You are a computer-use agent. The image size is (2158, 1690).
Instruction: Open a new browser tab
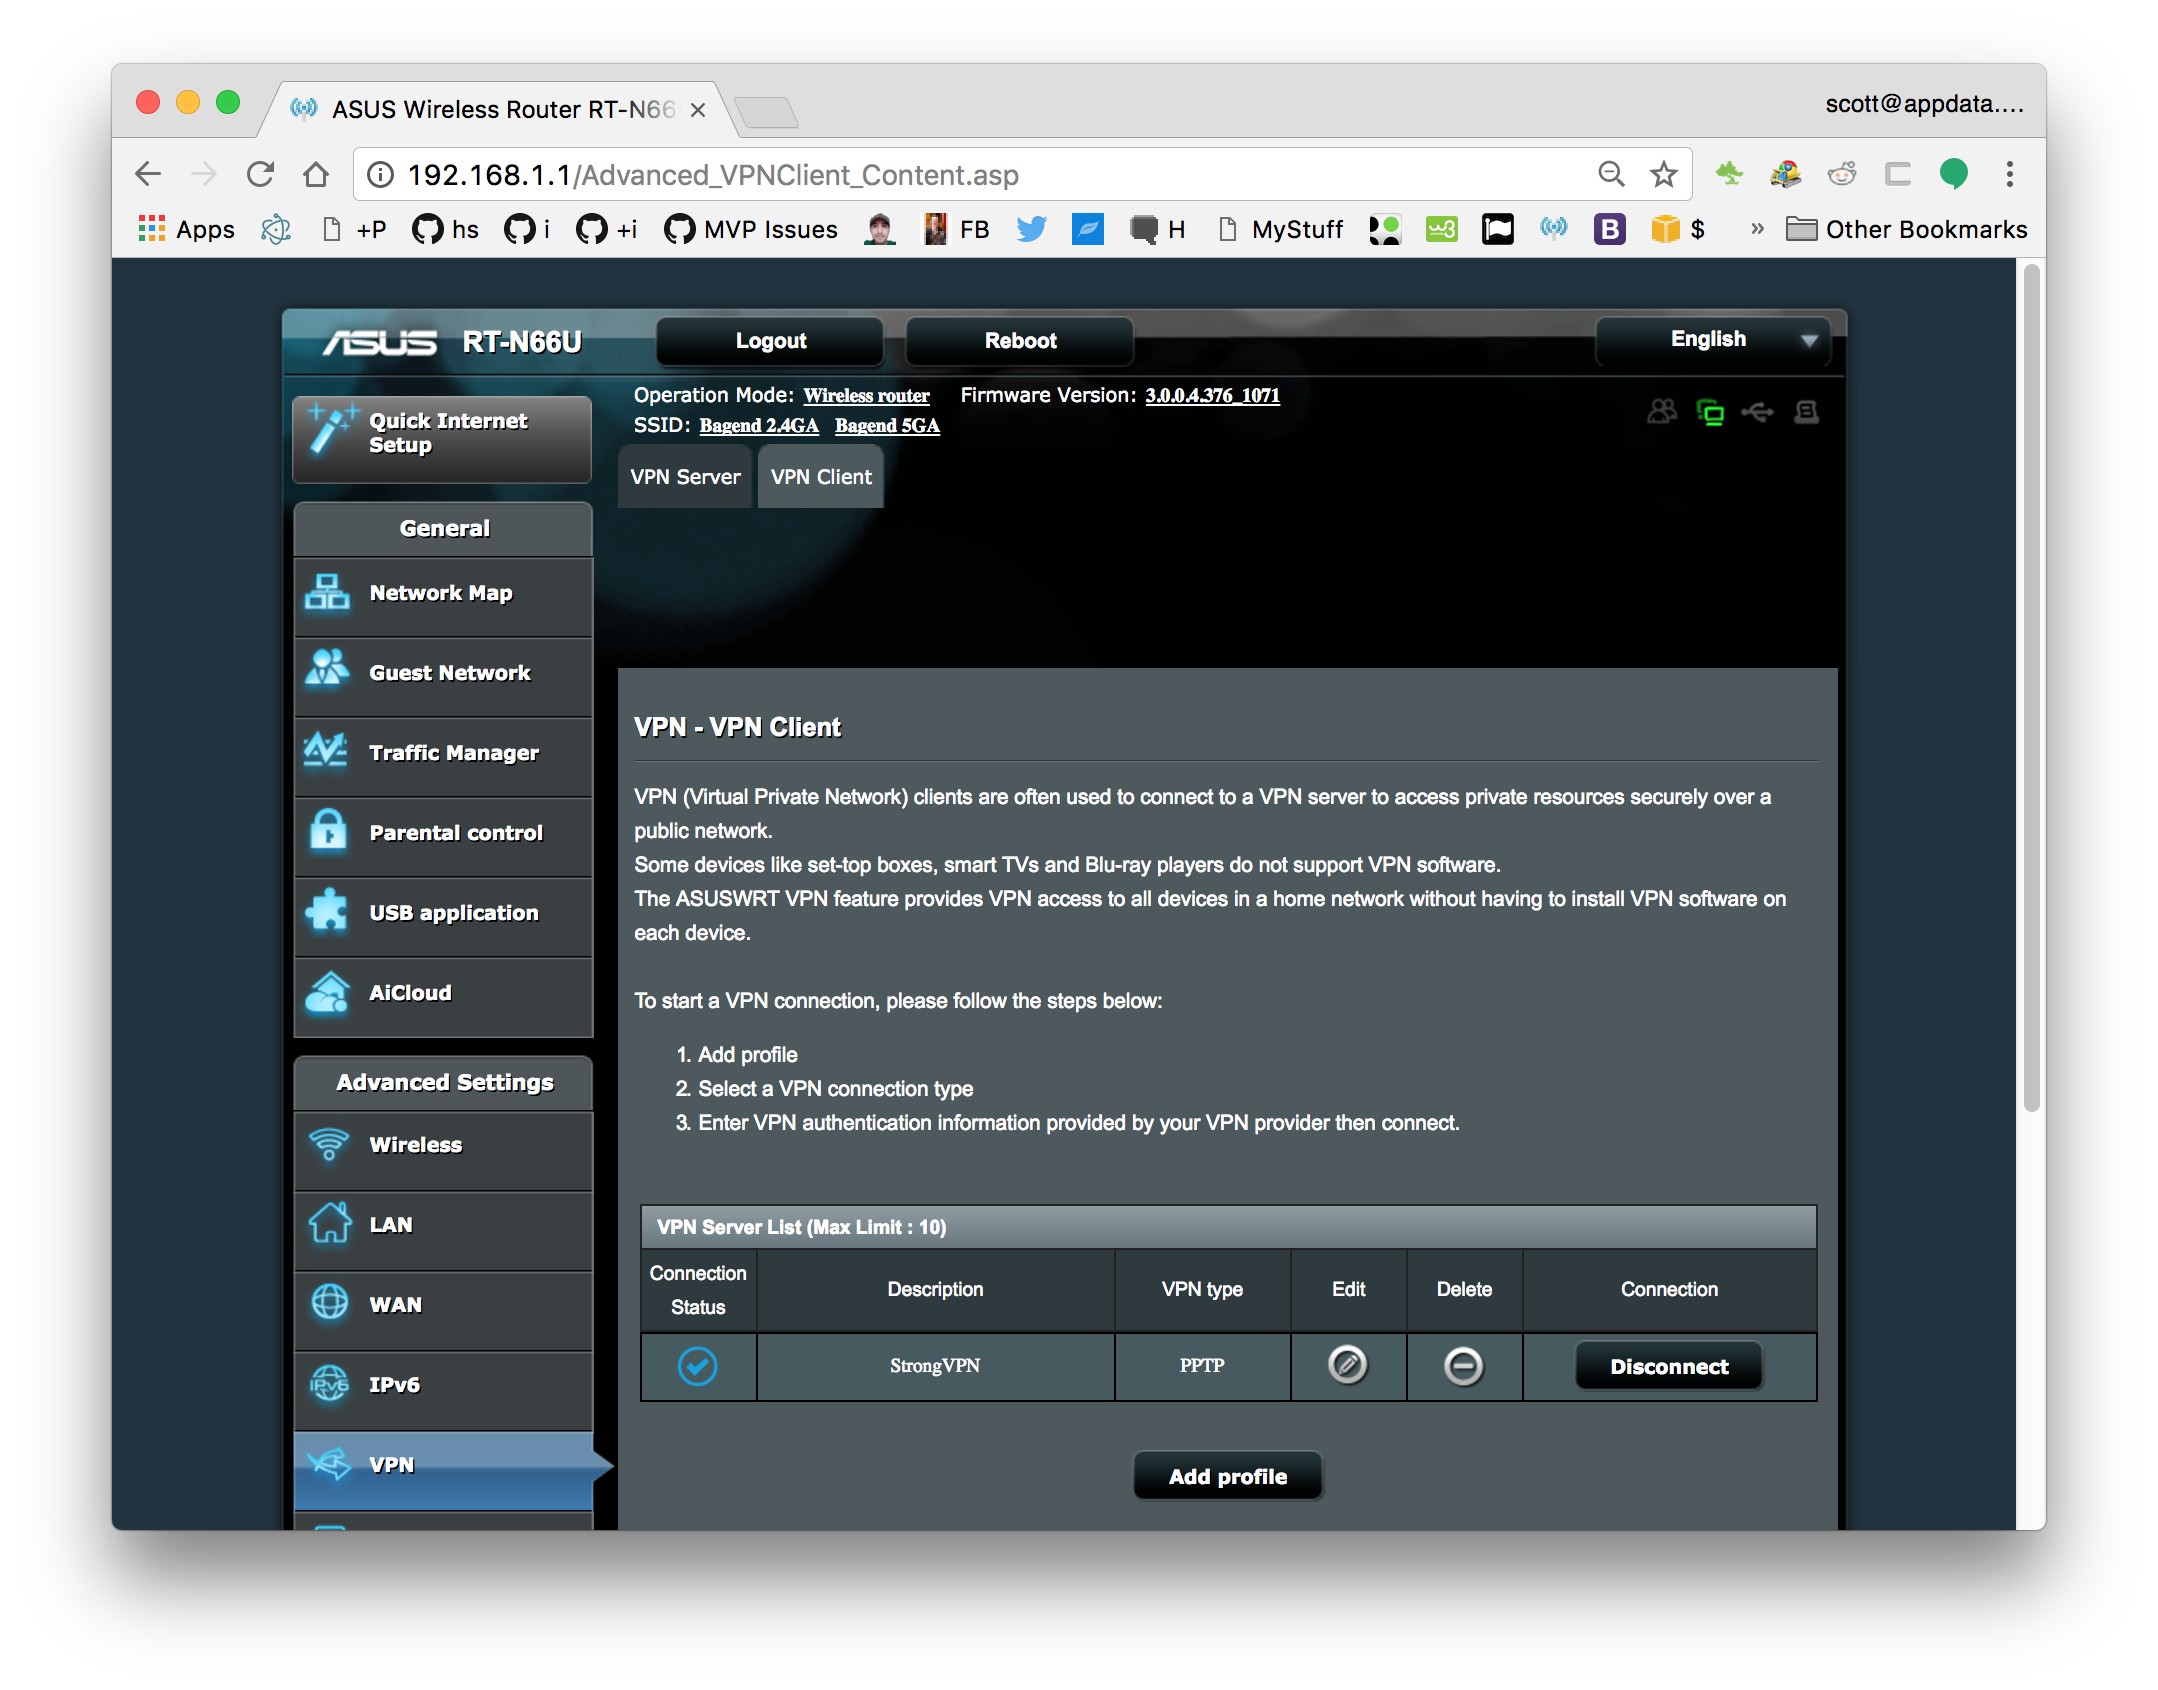click(x=766, y=112)
